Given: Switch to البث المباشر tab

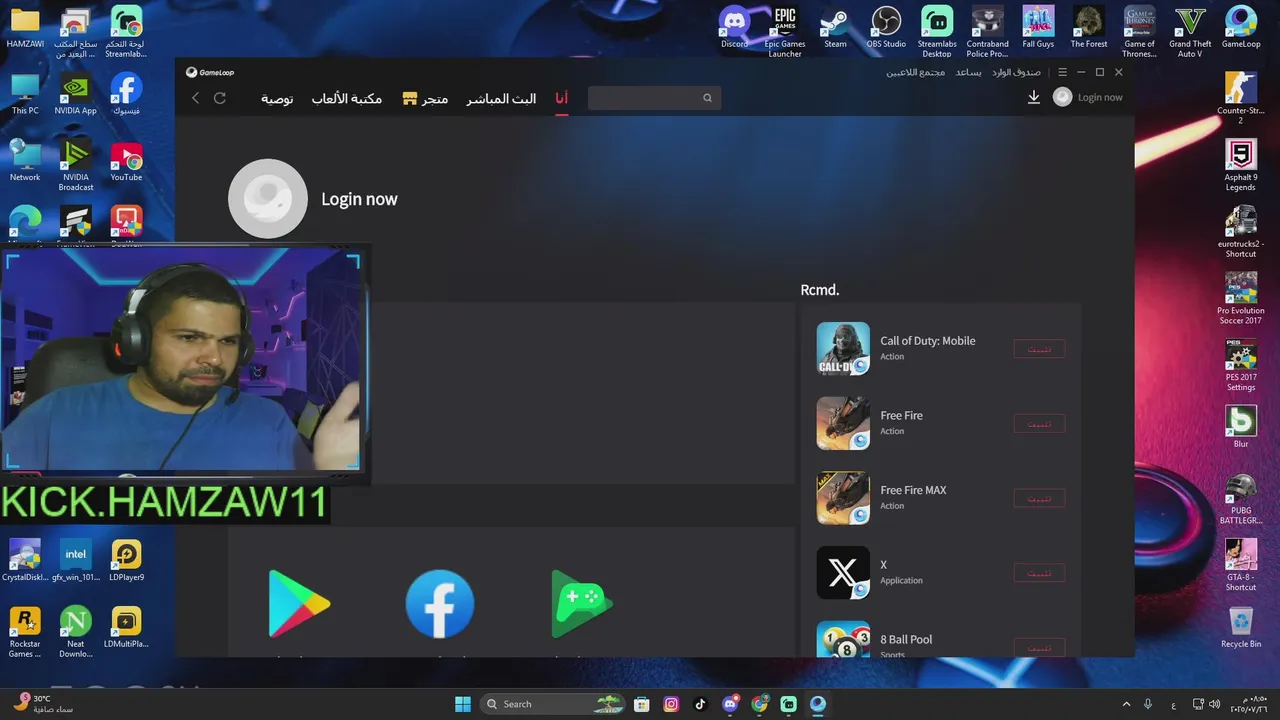Looking at the screenshot, I should [501, 98].
